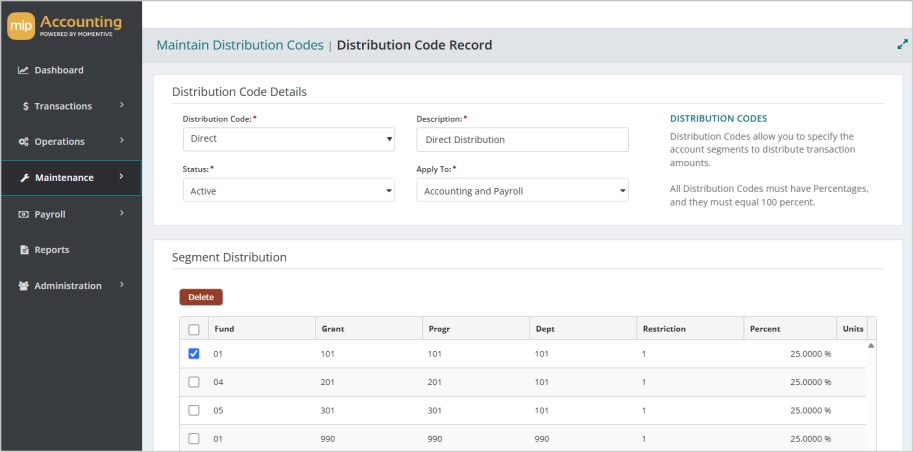913x452 pixels.
Task: Select Maintenance in the sidebar
Action: 71,178
